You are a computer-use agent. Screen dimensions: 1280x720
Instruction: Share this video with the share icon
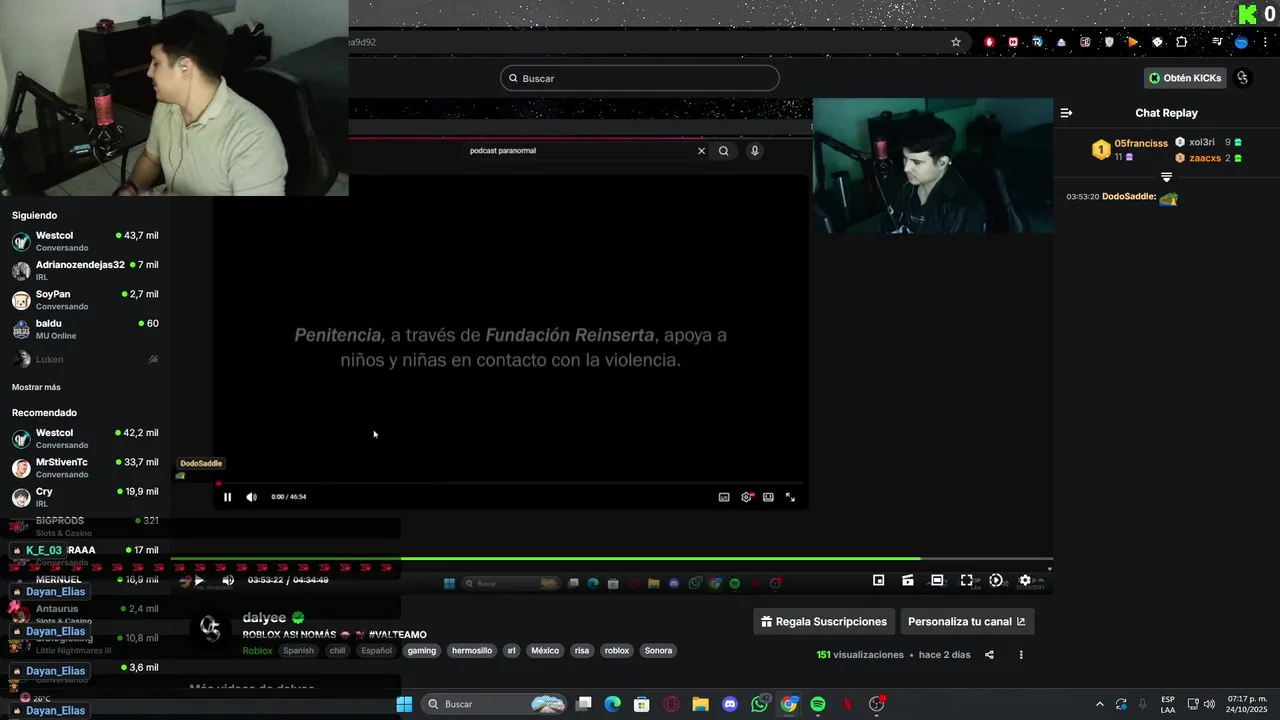pyautogui.click(x=989, y=655)
